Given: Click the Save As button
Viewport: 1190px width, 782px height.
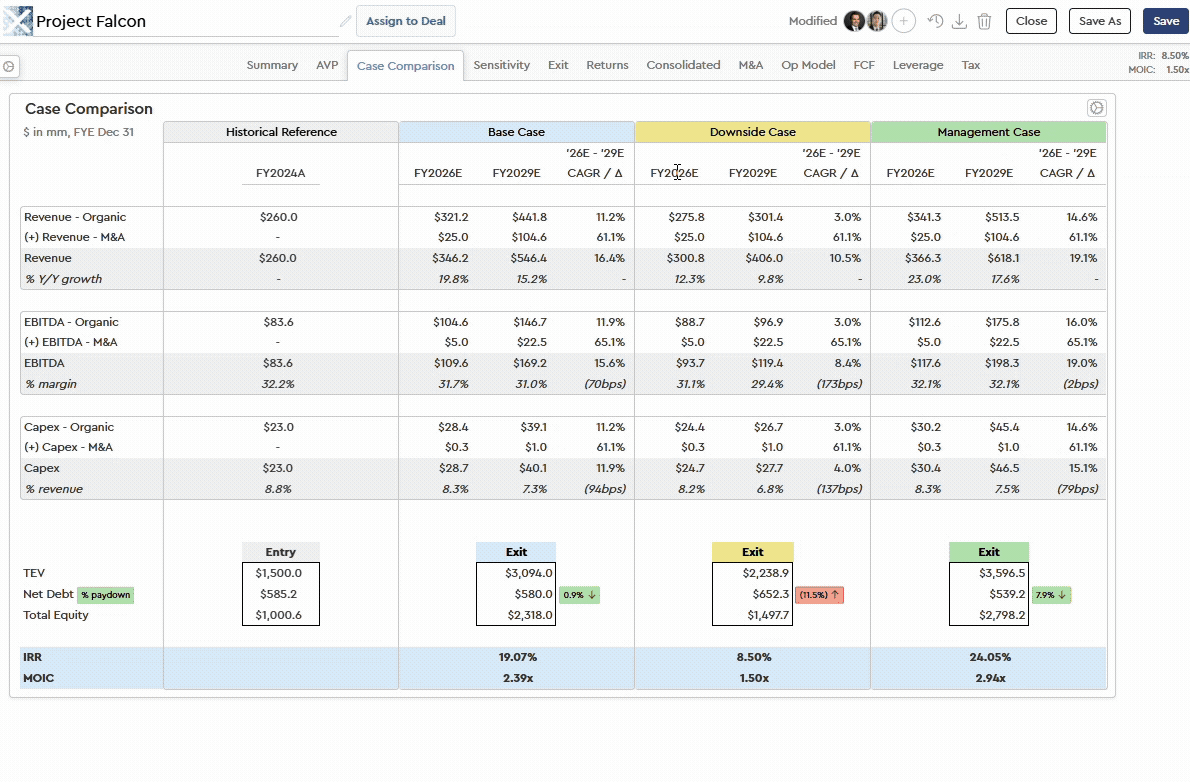Looking at the screenshot, I should tap(1100, 21).
